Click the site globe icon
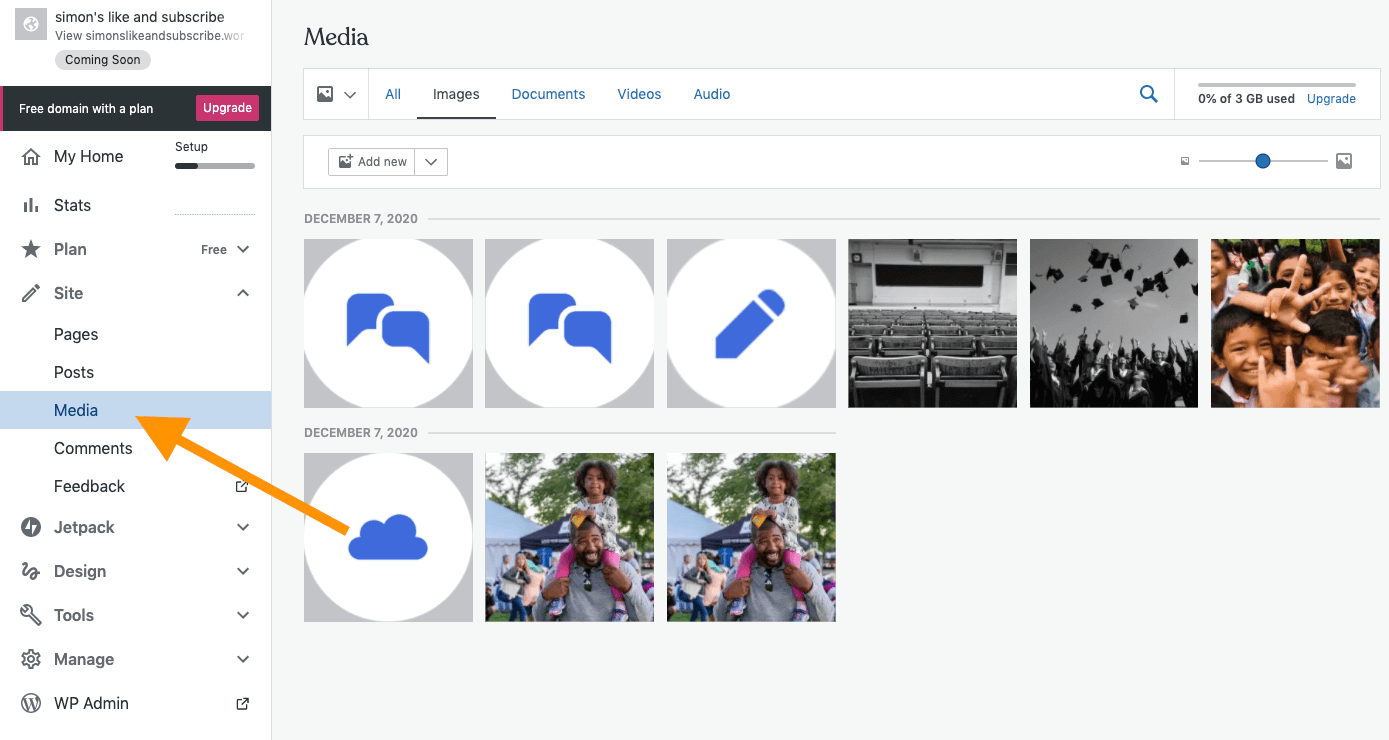This screenshot has width=1389, height=740. 31,25
